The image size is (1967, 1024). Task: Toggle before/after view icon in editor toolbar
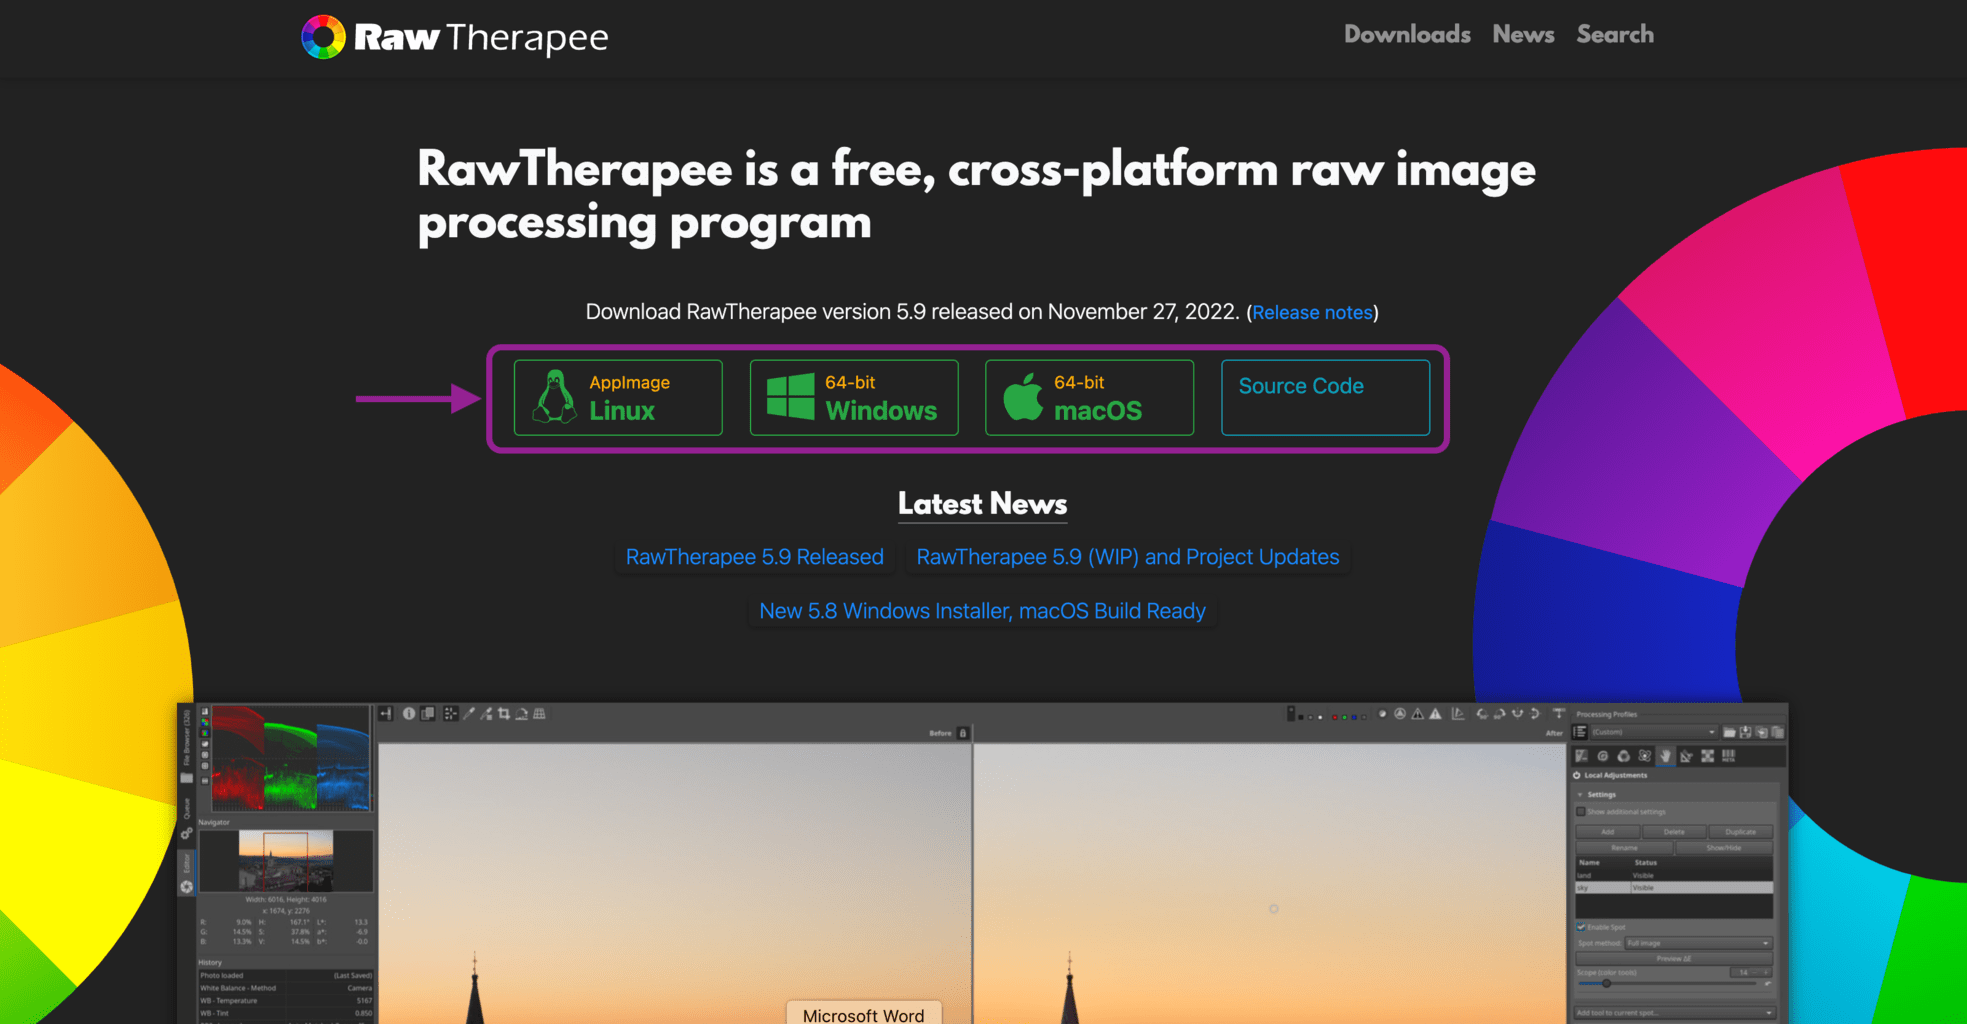point(428,714)
